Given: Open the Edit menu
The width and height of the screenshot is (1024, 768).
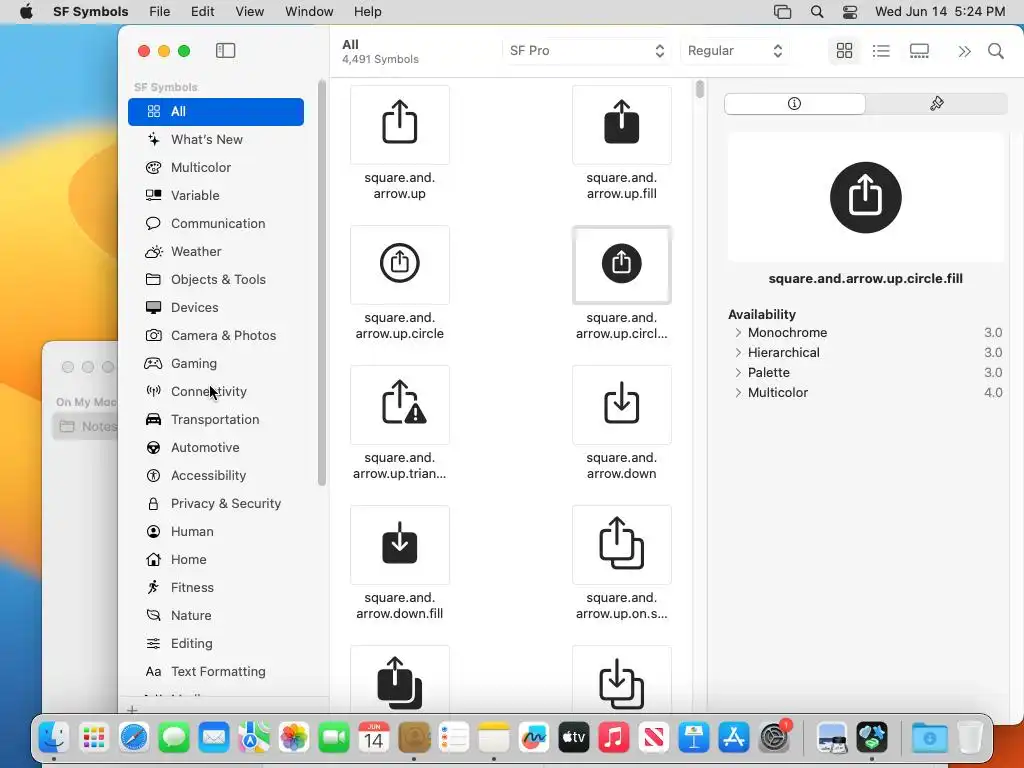Looking at the screenshot, I should (202, 12).
